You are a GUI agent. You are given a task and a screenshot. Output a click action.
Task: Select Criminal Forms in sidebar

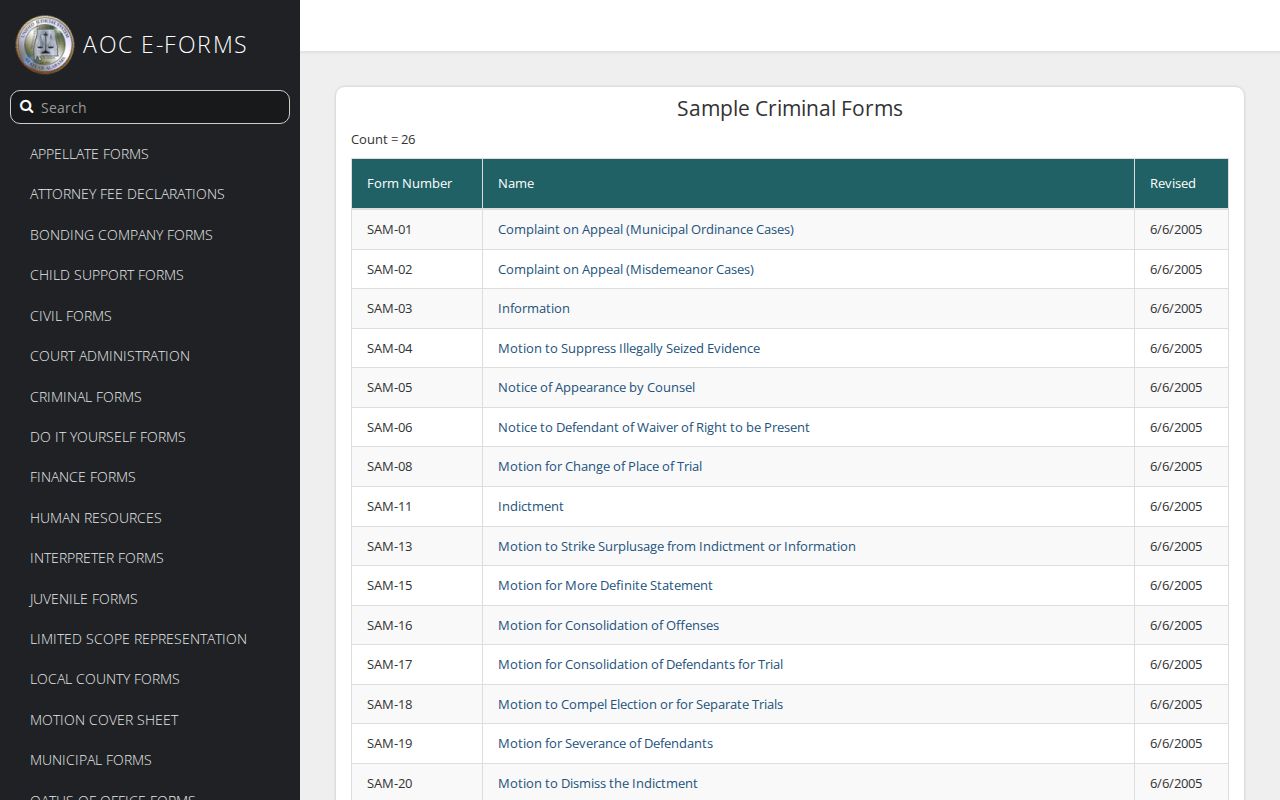[x=86, y=397]
